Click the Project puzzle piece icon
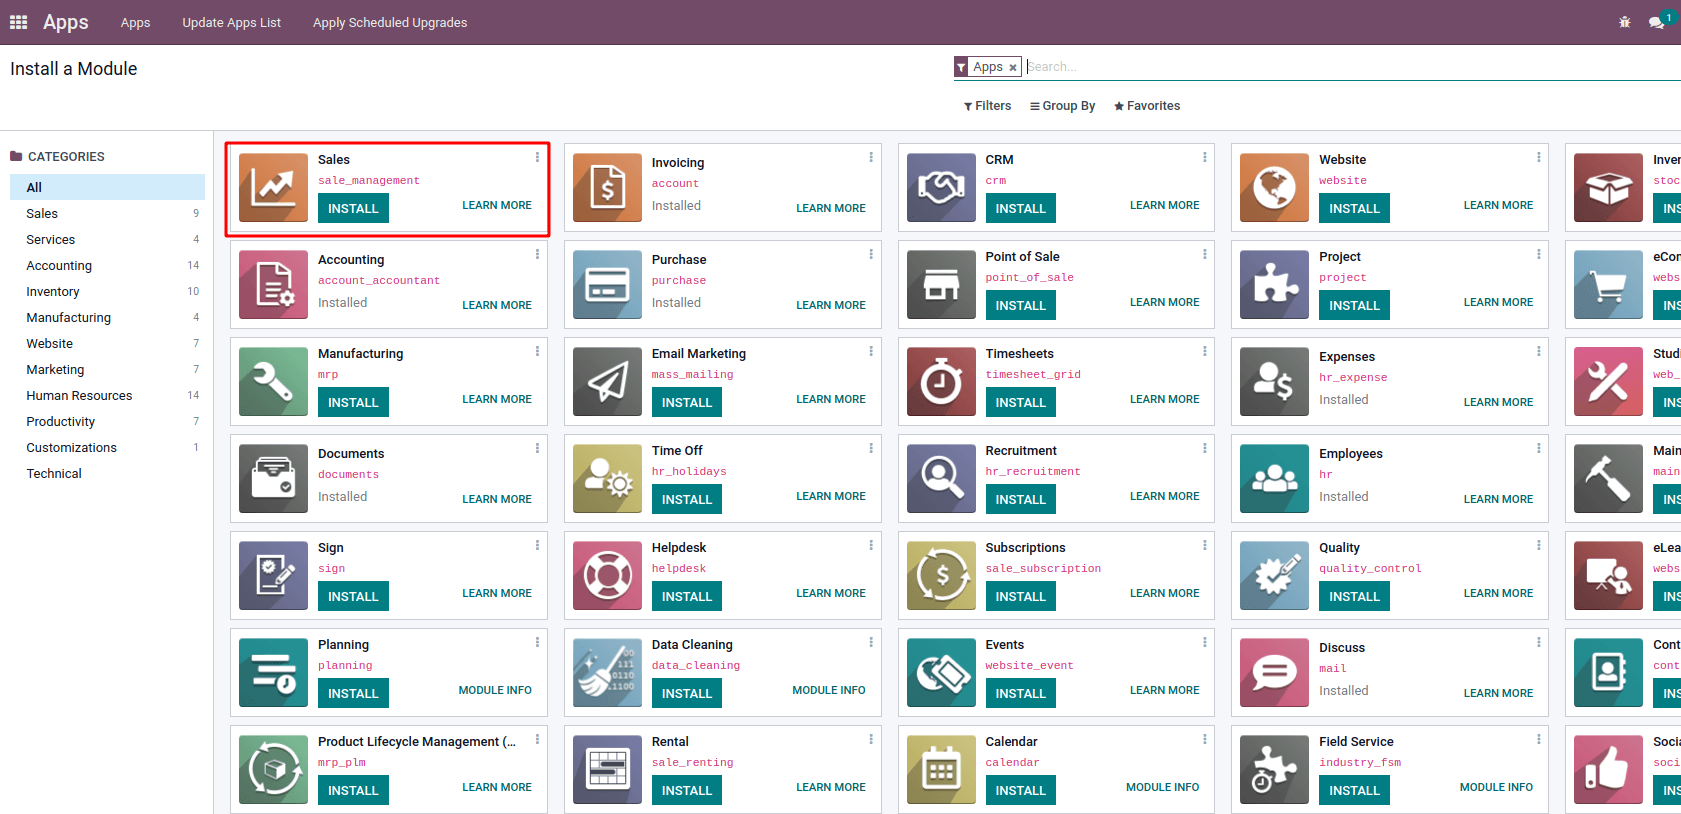This screenshot has height=814, width=1681. tap(1275, 284)
